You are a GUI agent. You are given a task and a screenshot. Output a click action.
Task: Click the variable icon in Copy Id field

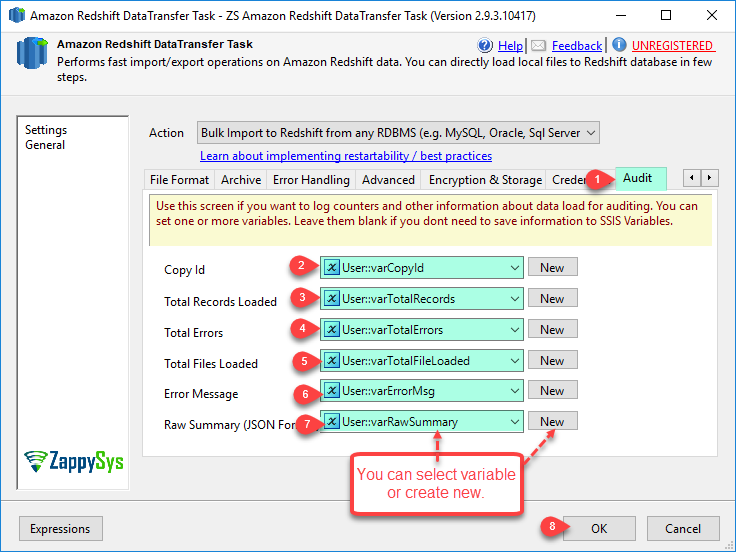331,268
